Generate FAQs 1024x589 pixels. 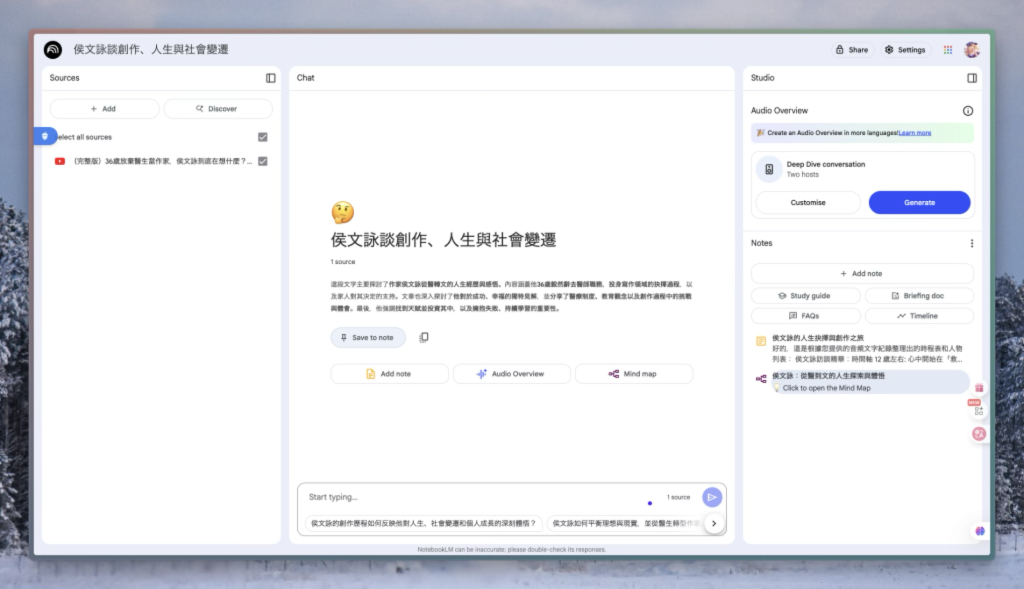806,316
